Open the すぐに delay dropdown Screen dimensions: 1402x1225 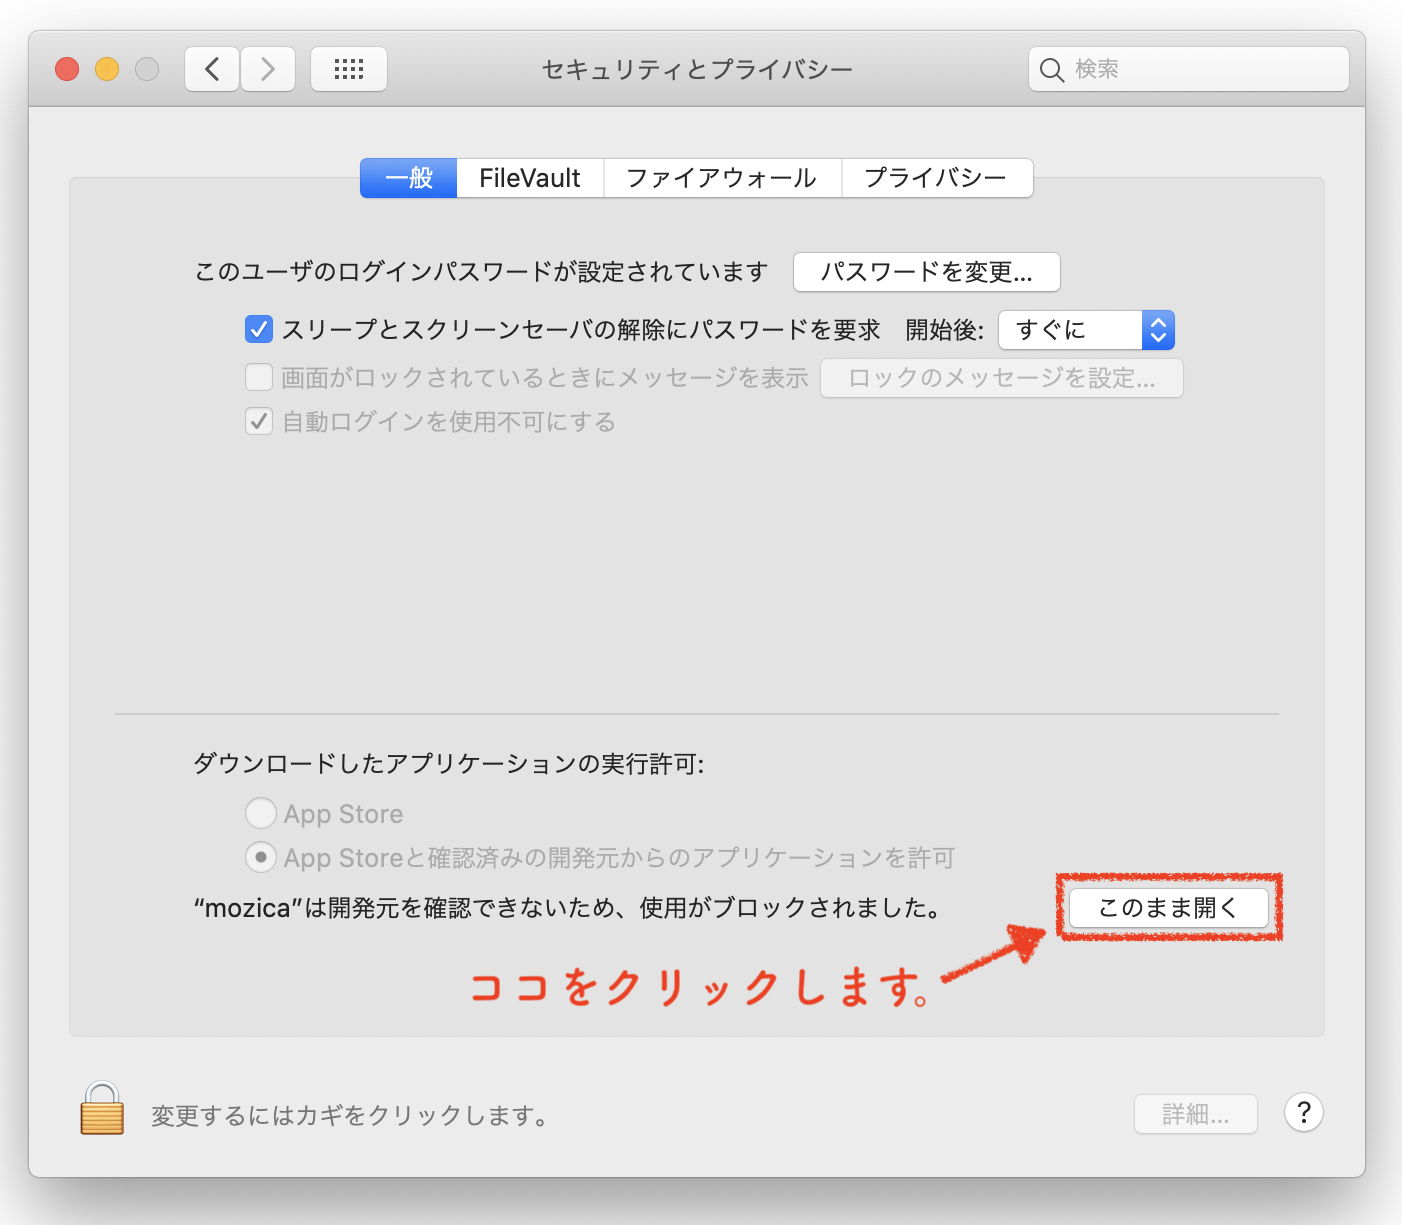coord(1086,330)
